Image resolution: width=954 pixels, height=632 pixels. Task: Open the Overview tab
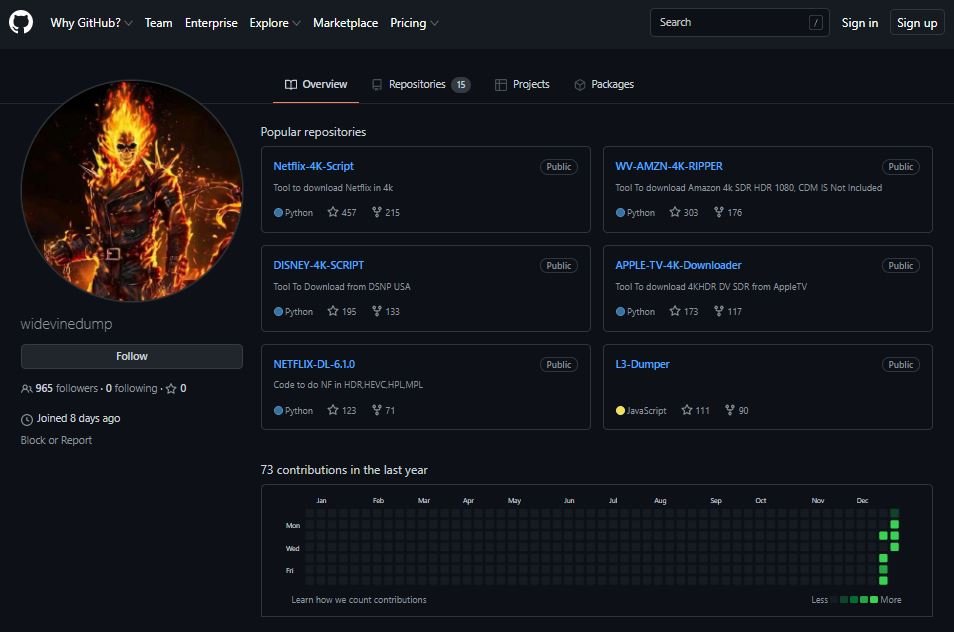pyautogui.click(x=316, y=85)
